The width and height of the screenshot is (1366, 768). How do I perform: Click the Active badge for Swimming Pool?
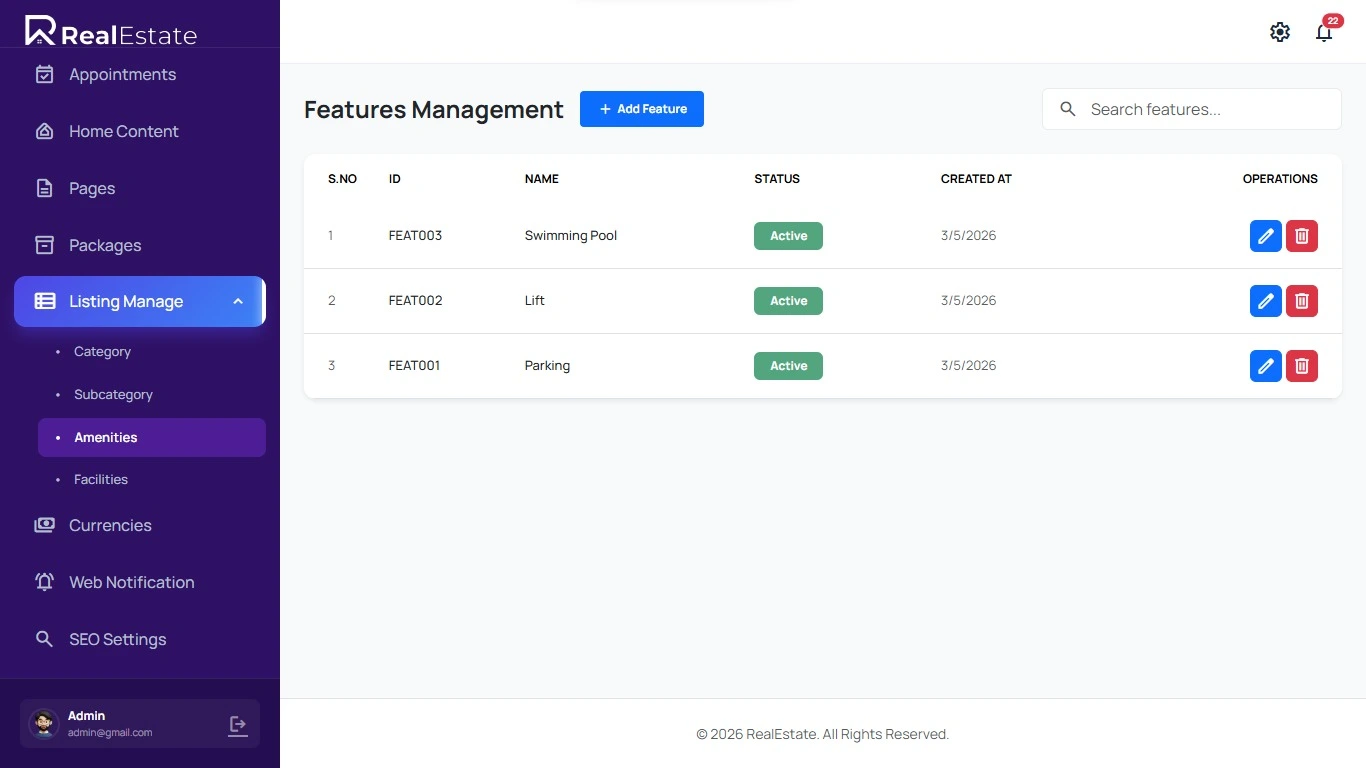click(x=788, y=236)
